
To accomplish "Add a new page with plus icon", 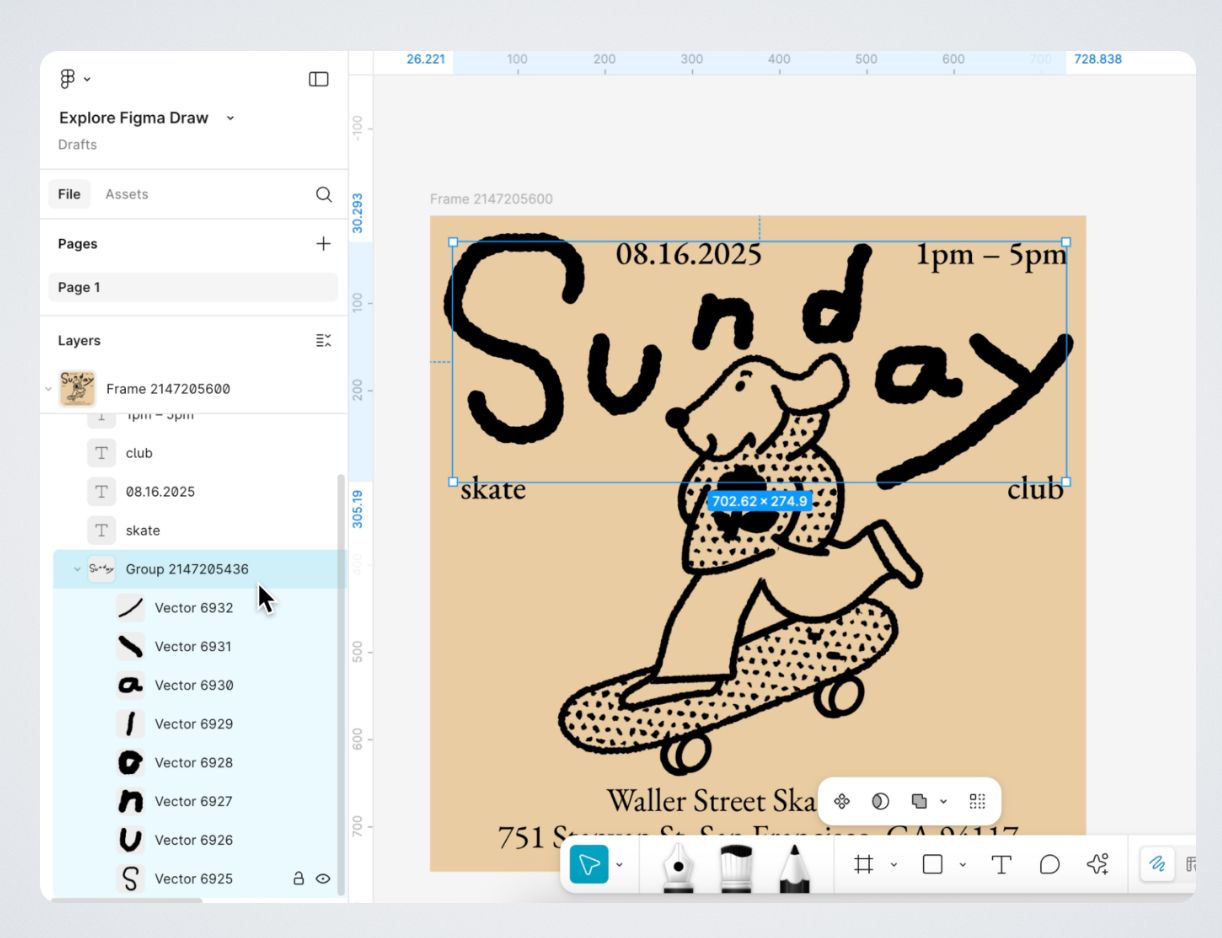I will [323, 243].
